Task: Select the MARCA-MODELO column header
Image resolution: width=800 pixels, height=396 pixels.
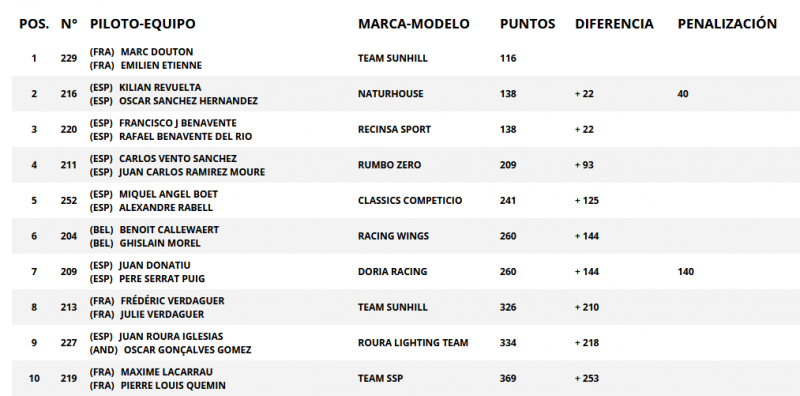Action: [413, 24]
